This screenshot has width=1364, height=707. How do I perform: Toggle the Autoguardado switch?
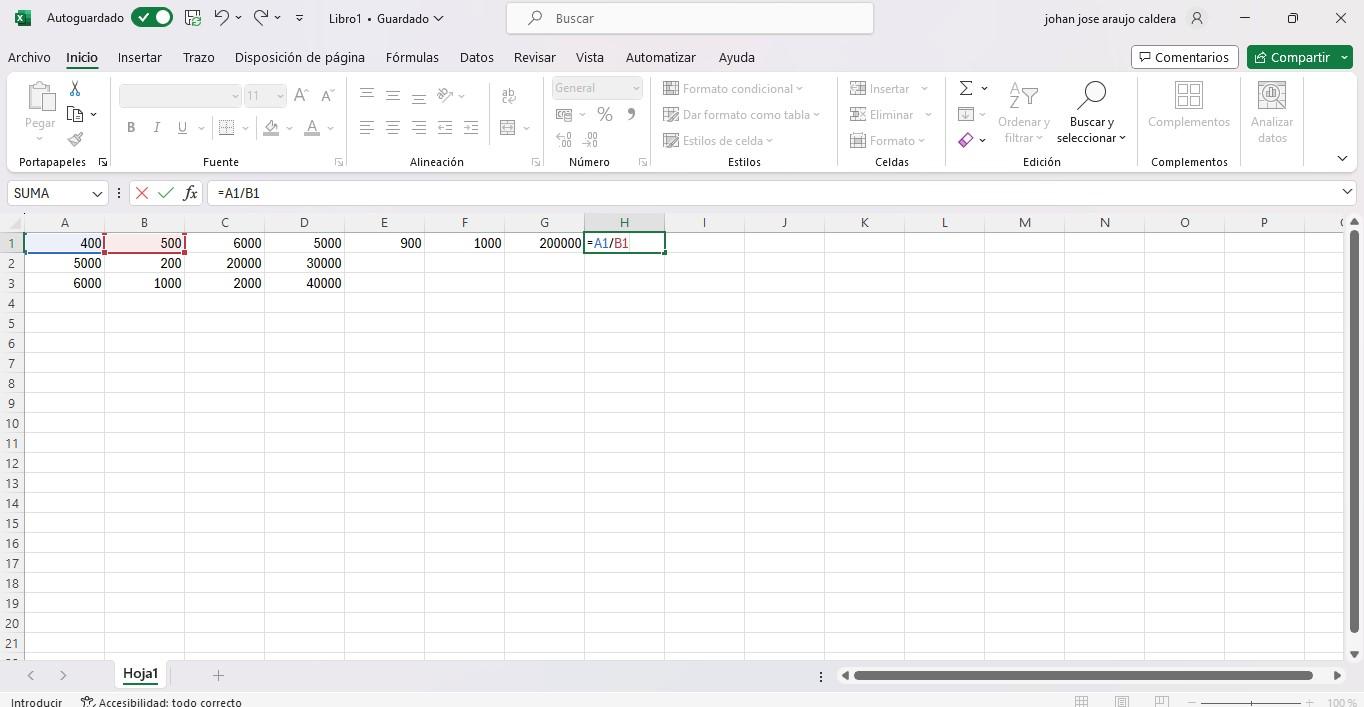pos(152,18)
